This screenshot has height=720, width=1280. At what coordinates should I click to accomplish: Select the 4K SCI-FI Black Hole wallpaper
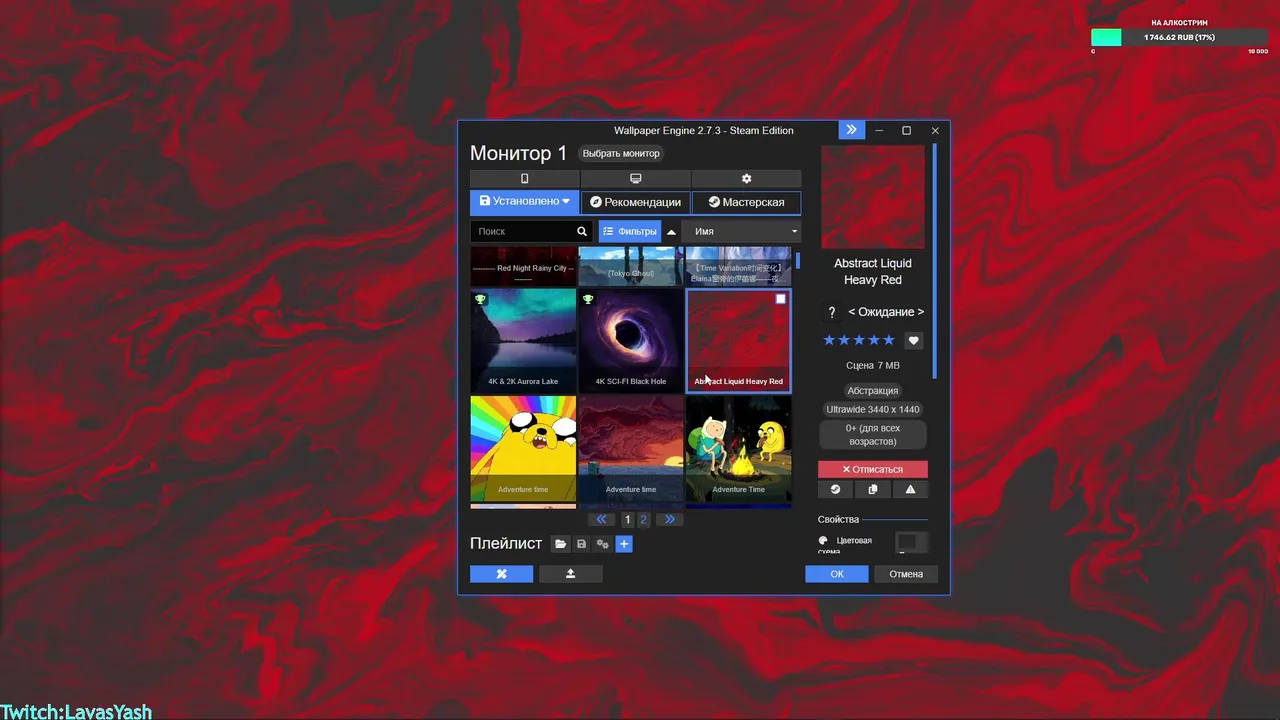pos(631,340)
